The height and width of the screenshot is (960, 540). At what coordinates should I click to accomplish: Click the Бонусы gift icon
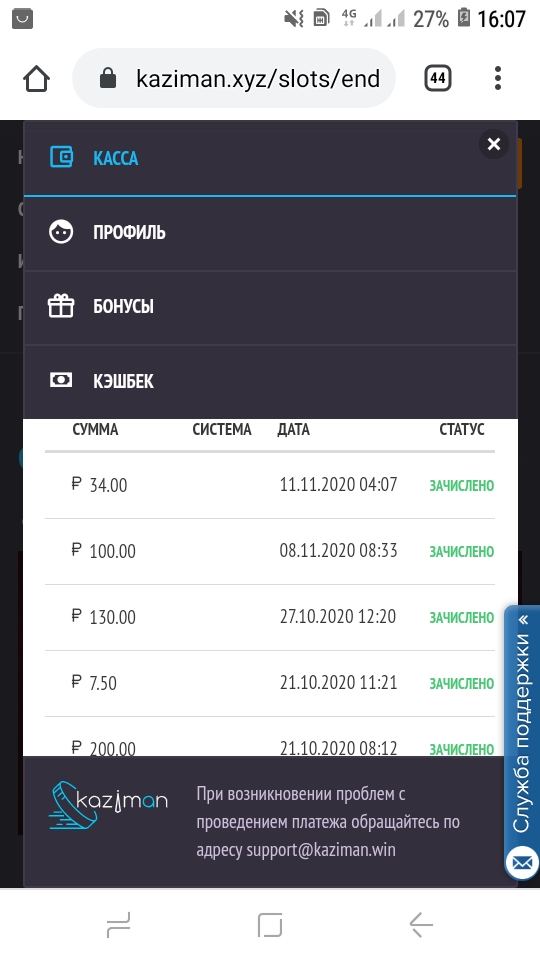(x=61, y=306)
